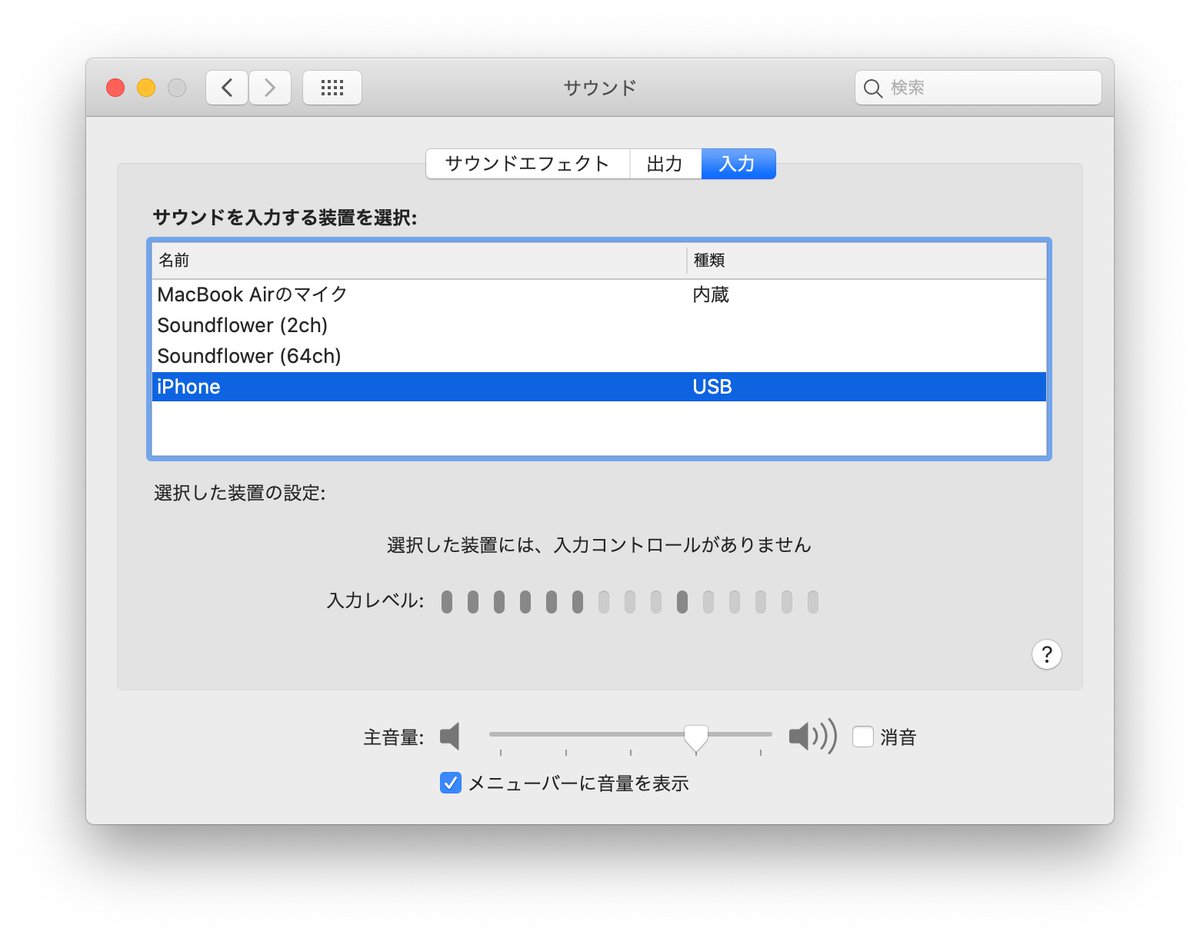This screenshot has width=1200, height=938.
Task: Select the 入力 tab
Action: point(738,164)
